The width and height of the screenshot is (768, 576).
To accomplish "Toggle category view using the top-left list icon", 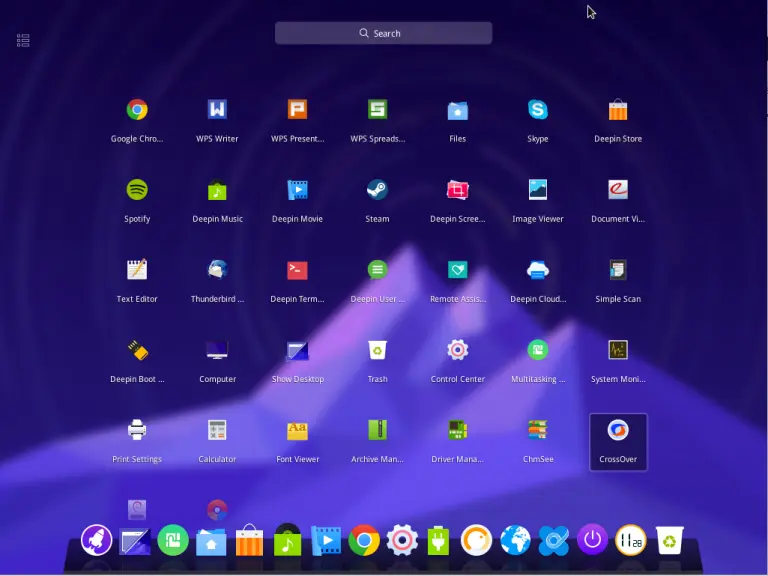I will click(23, 40).
